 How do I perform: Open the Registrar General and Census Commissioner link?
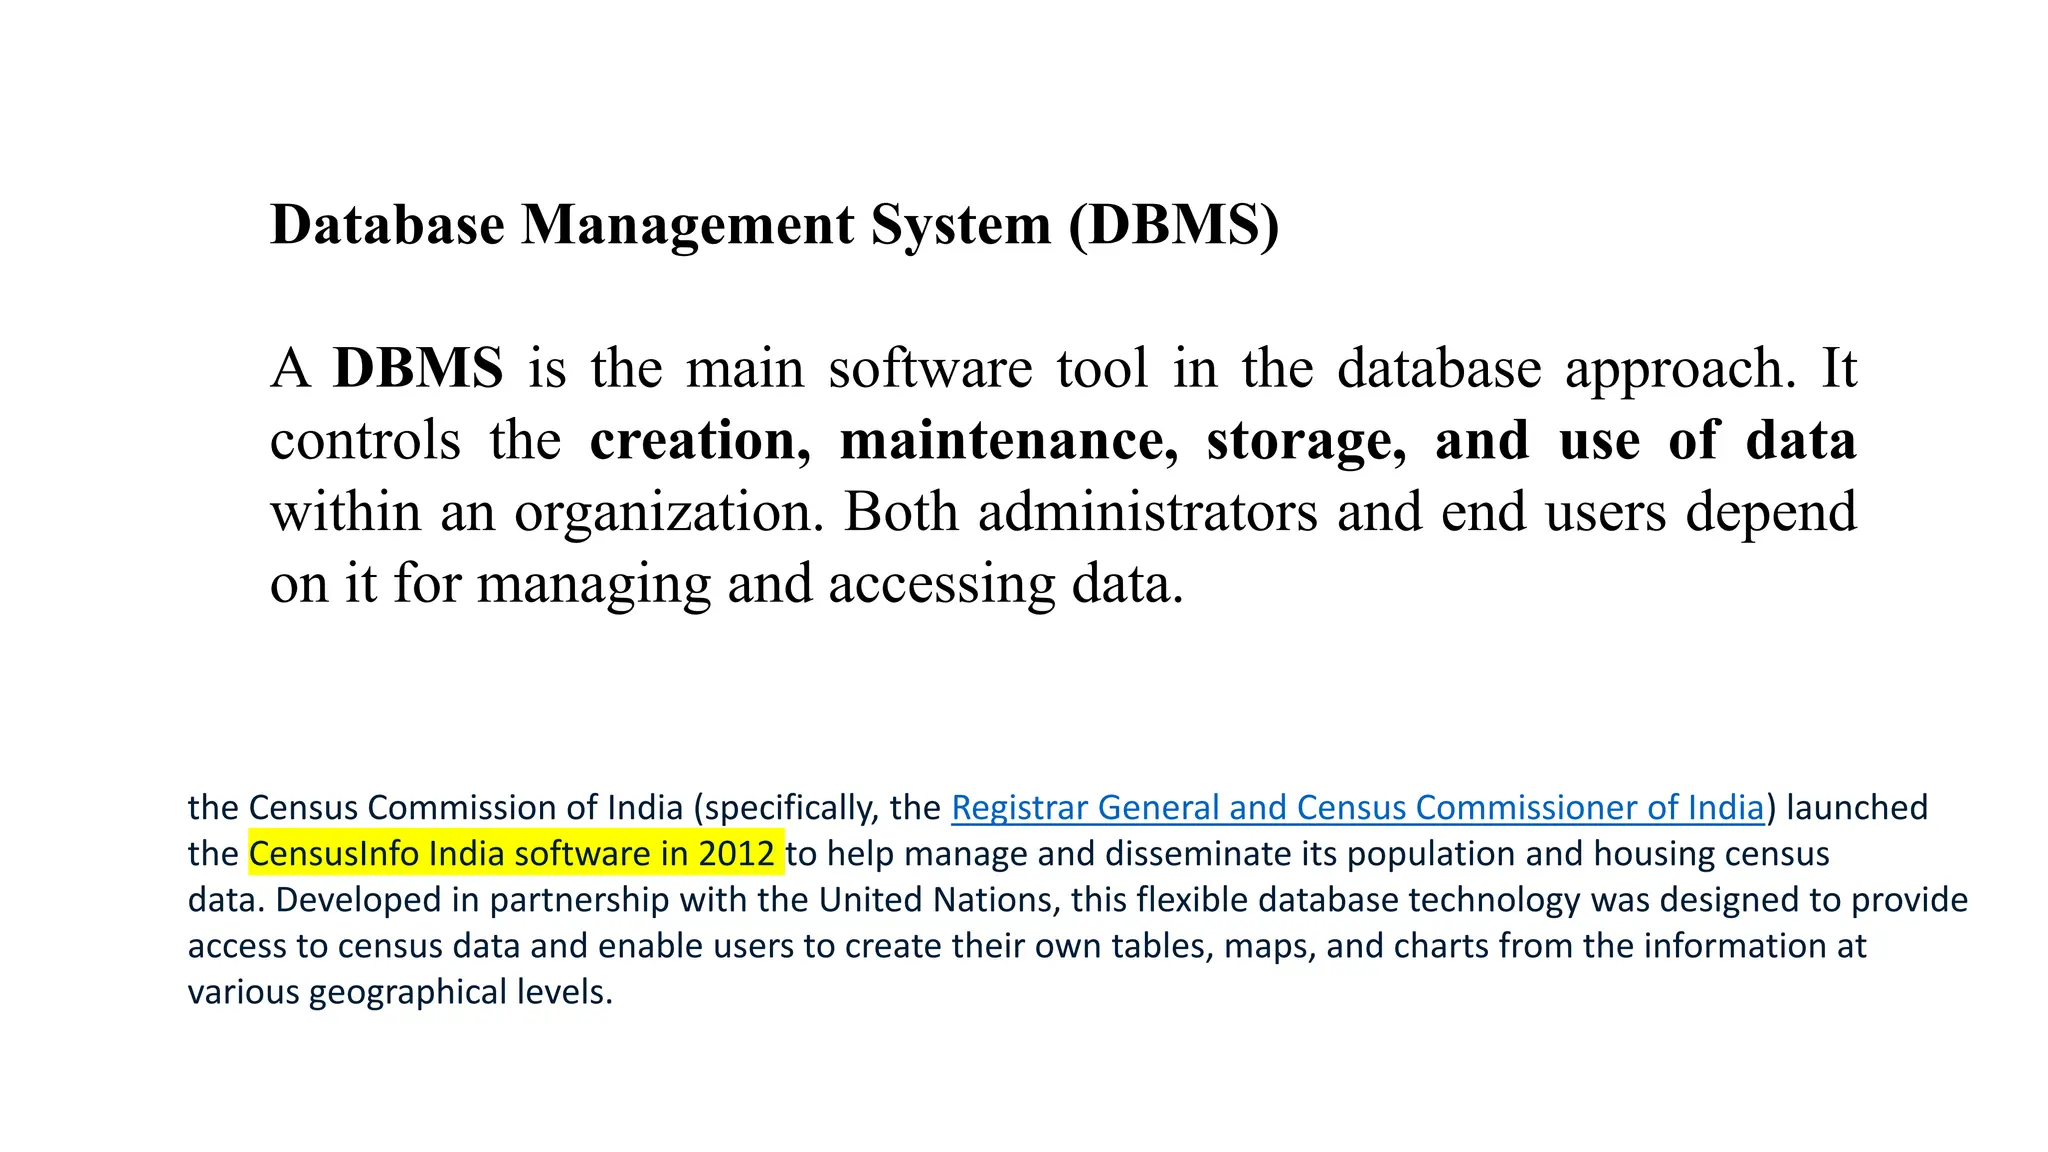click(x=1357, y=808)
